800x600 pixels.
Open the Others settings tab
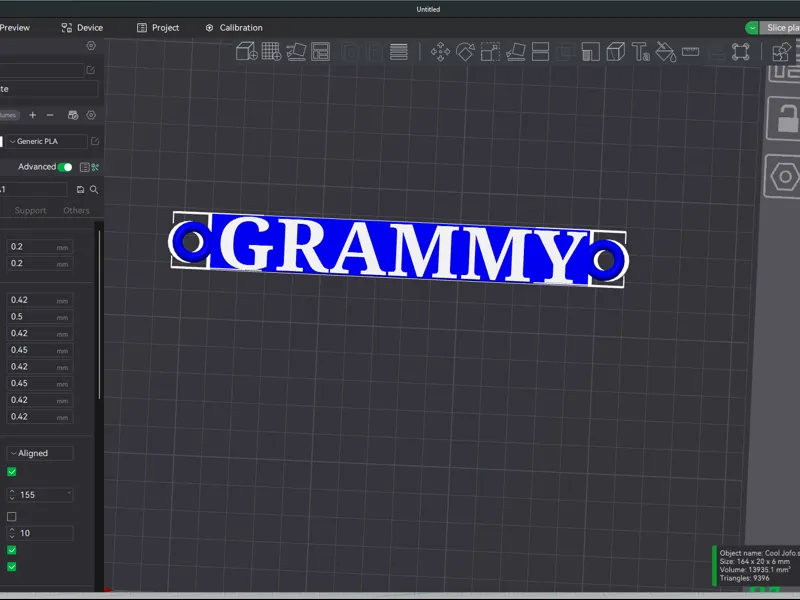[76, 210]
